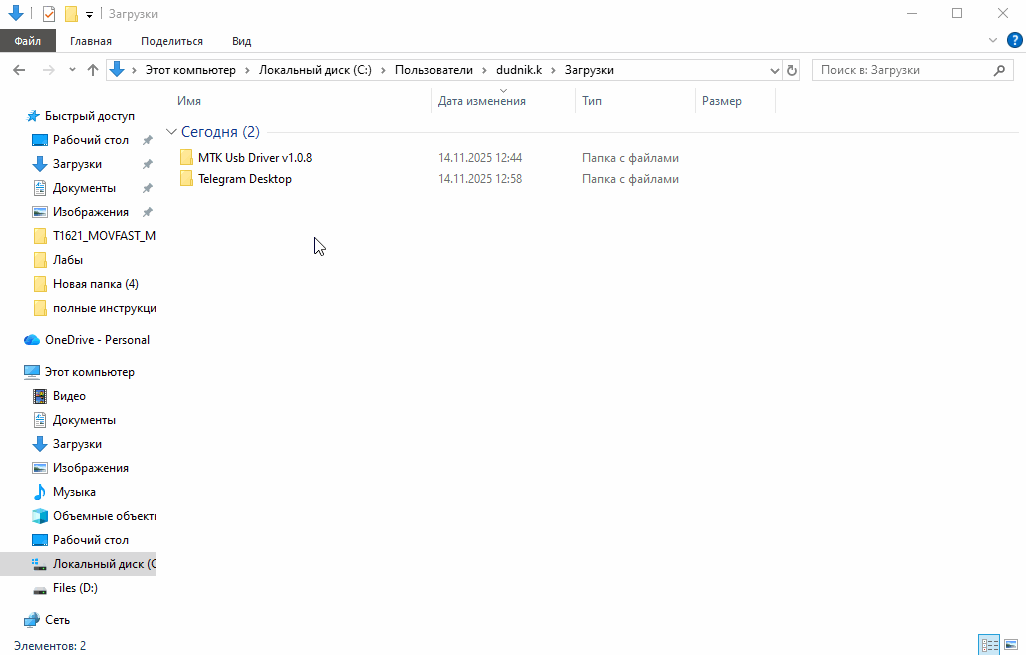Switch to details view layout
Viewport: 1026px width, 655px height.
[x=988, y=645]
